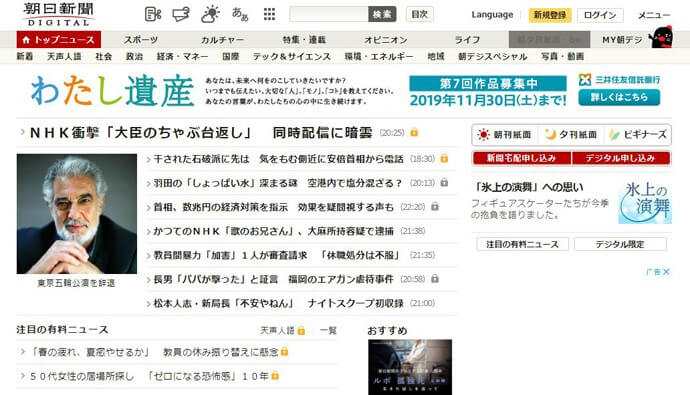Go to スポーツ section
690x395 pixels.
[x=140, y=40]
